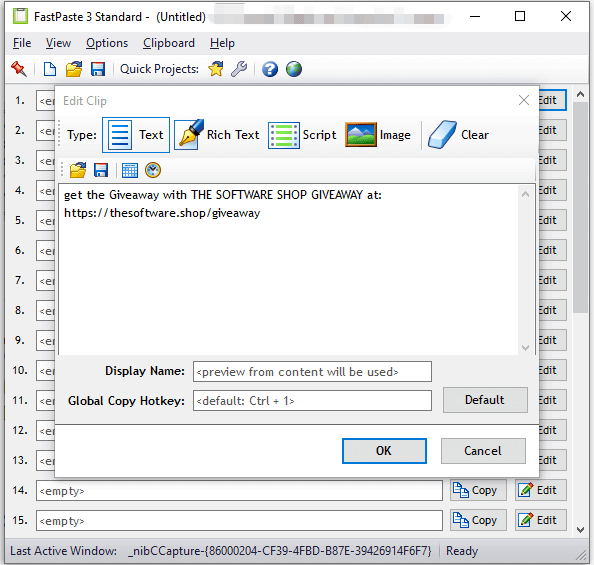Click the globe website icon
Image resolution: width=594 pixels, height=565 pixels.
(x=294, y=69)
